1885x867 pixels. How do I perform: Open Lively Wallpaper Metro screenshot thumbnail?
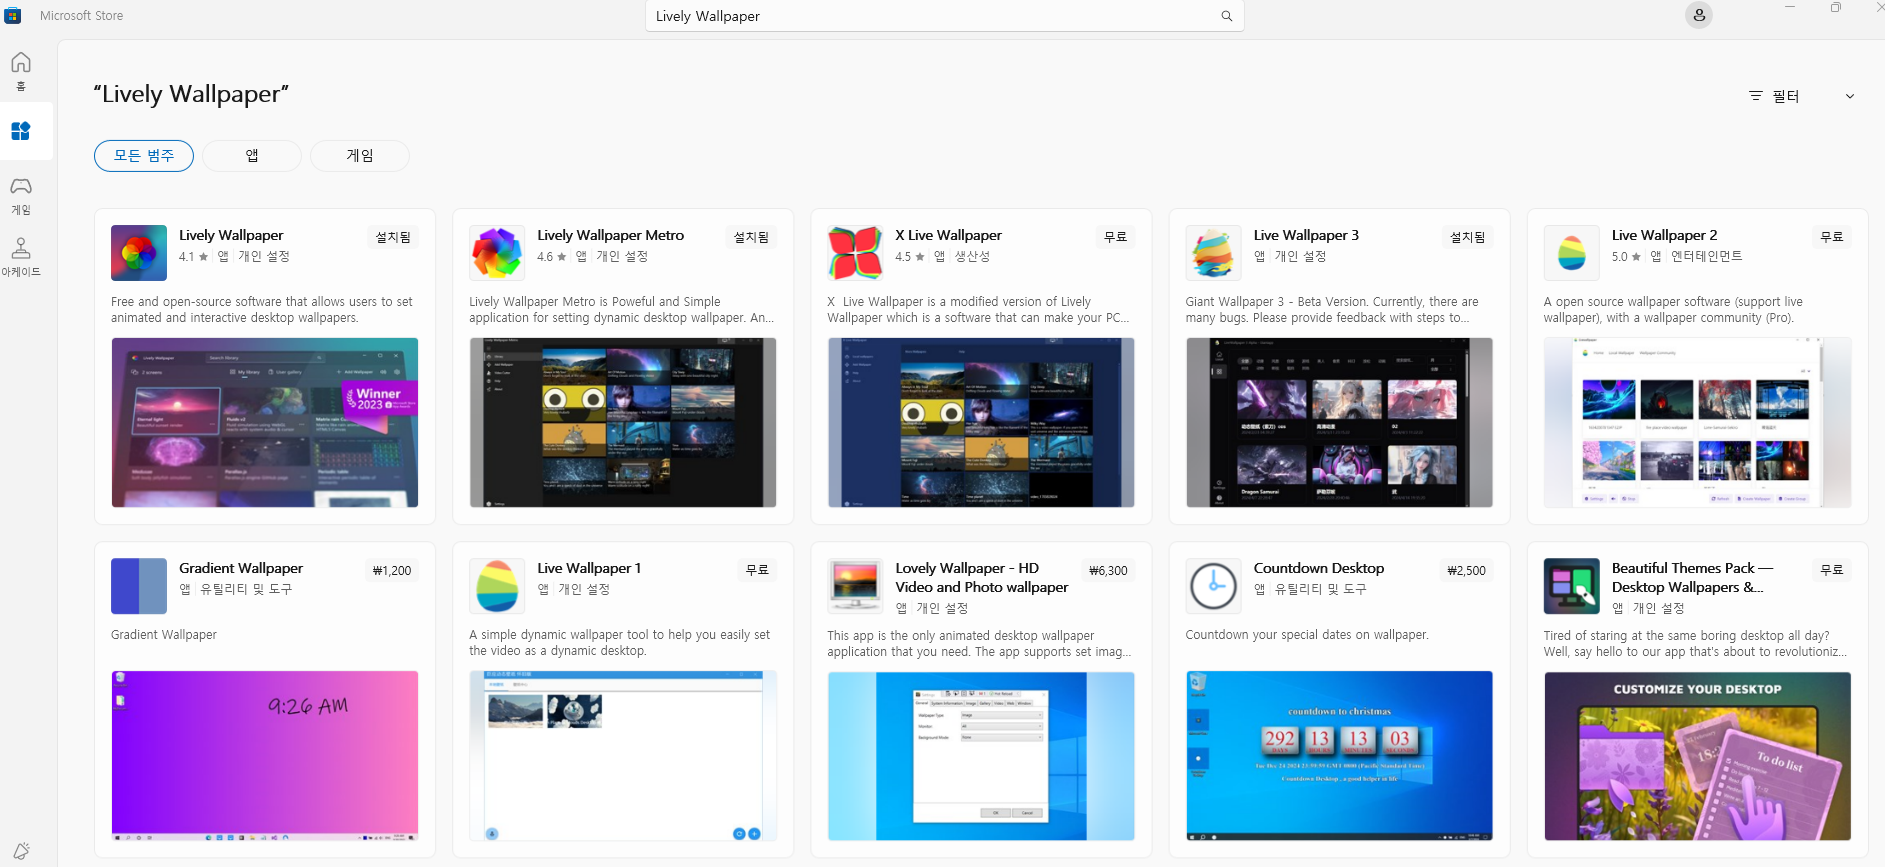[x=623, y=422]
